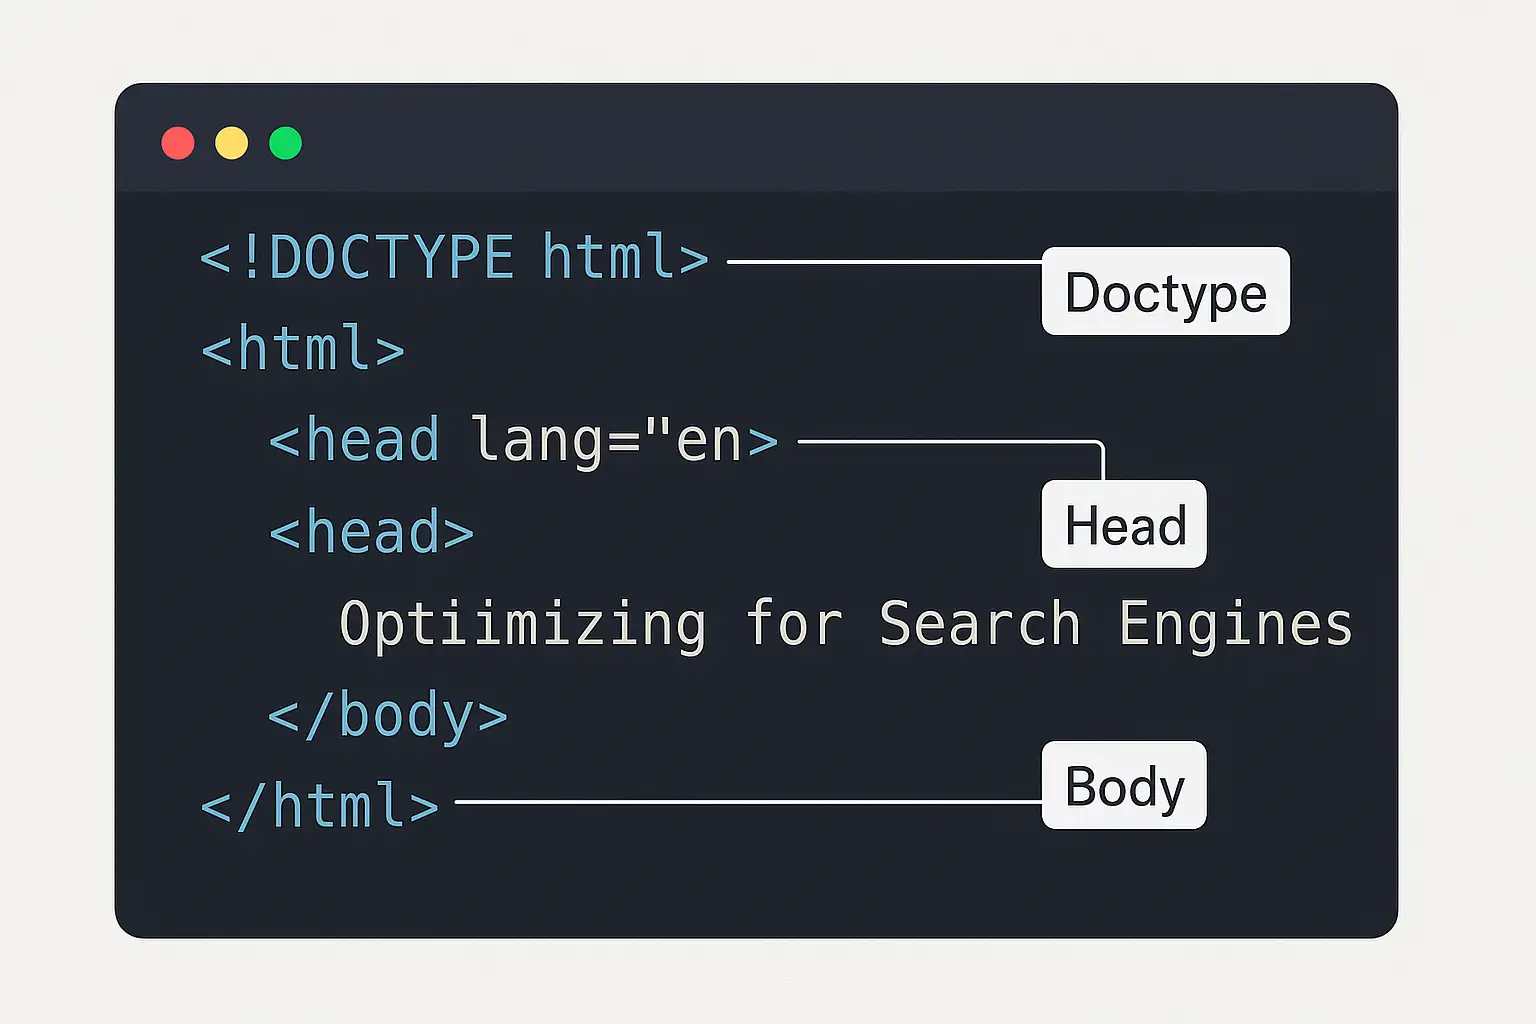Click the Doctype label box
The height and width of the screenshot is (1024, 1536).
[x=1166, y=291]
